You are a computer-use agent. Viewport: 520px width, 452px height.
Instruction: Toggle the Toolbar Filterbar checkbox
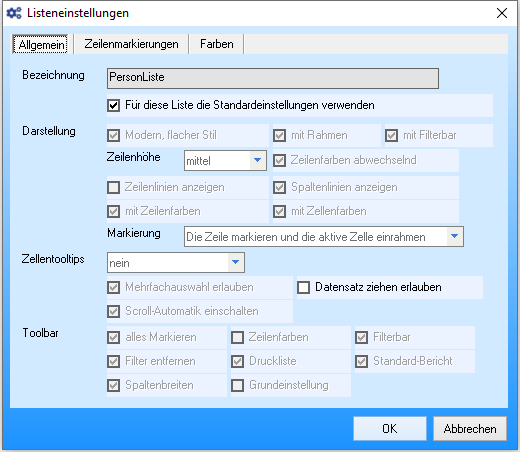[x=362, y=337]
